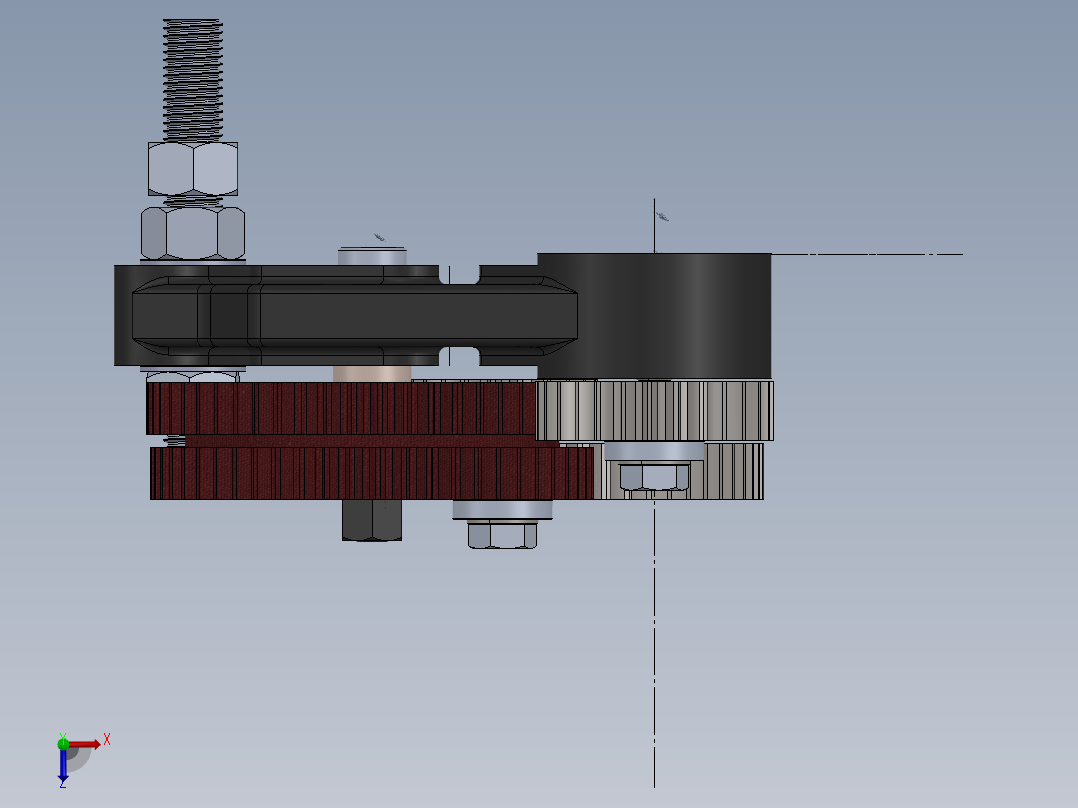The height and width of the screenshot is (808, 1078).
Task: Select the horizontal dash-dot centerline right of the cylinder
Action: click(867, 254)
